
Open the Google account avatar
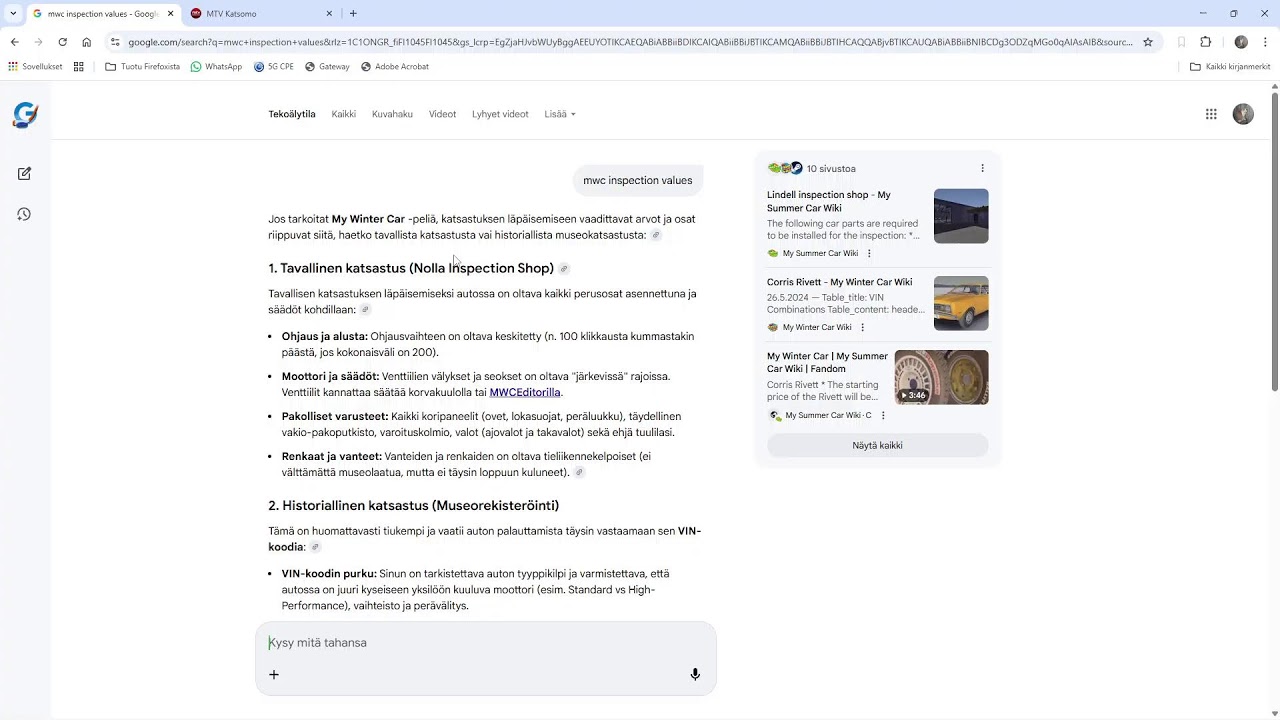1243,114
